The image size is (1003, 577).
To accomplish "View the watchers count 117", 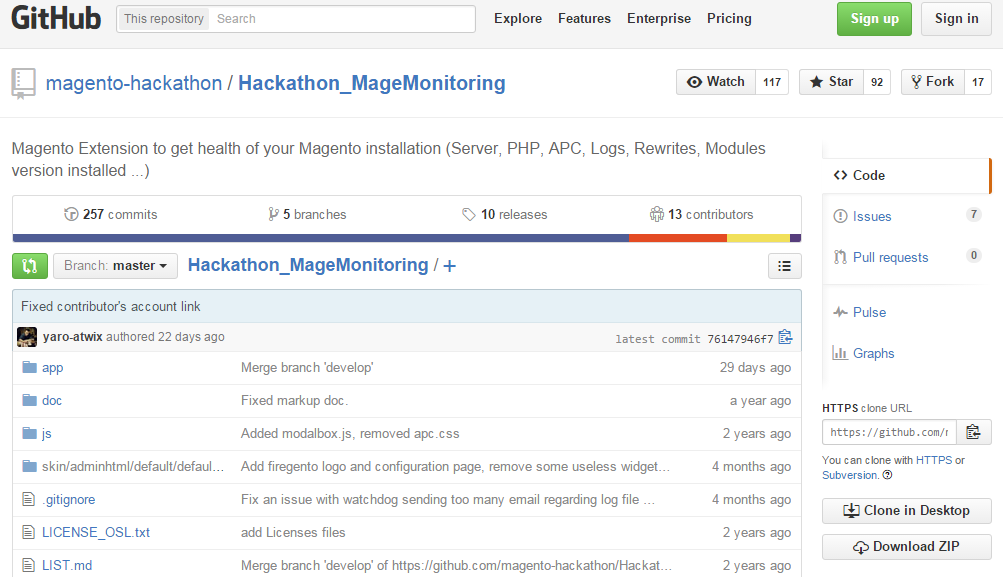I will [772, 82].
